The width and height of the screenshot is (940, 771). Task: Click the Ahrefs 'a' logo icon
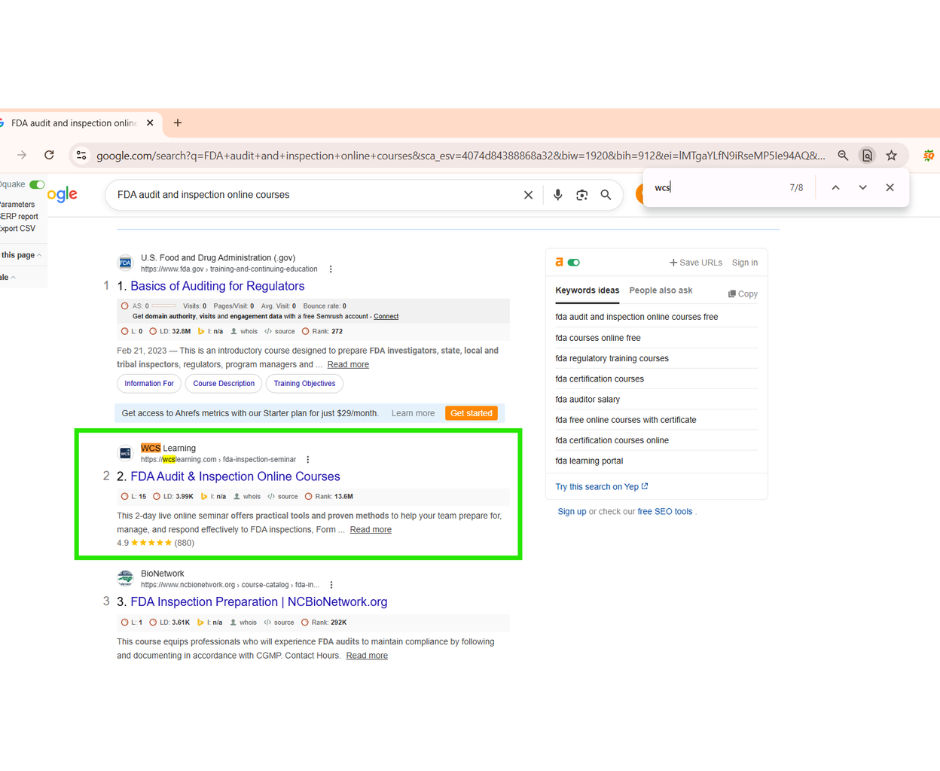point(559,262)
